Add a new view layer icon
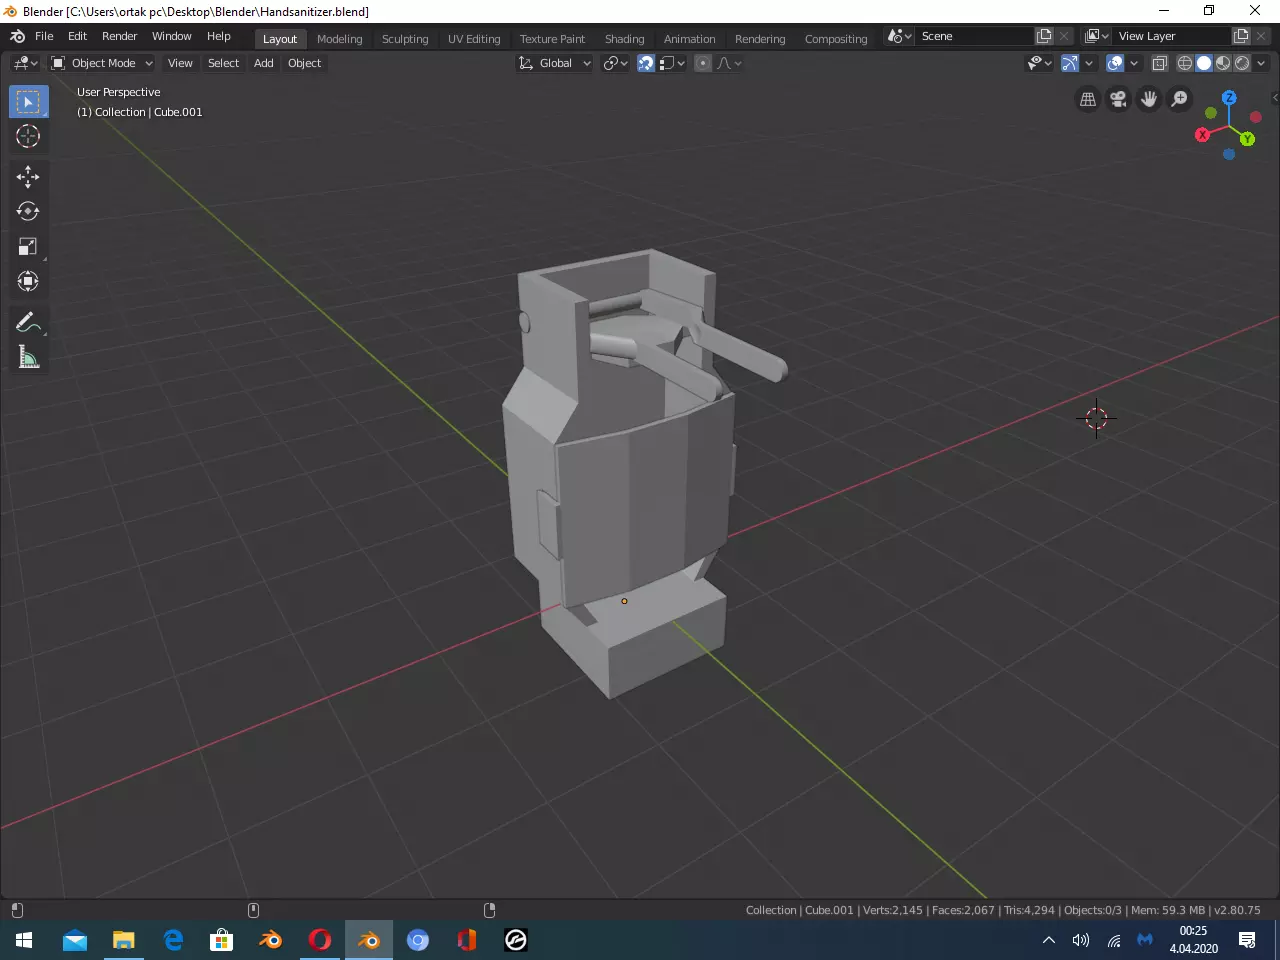Viewport: 1280px width, 960px height. click(x=1241, y=36)
